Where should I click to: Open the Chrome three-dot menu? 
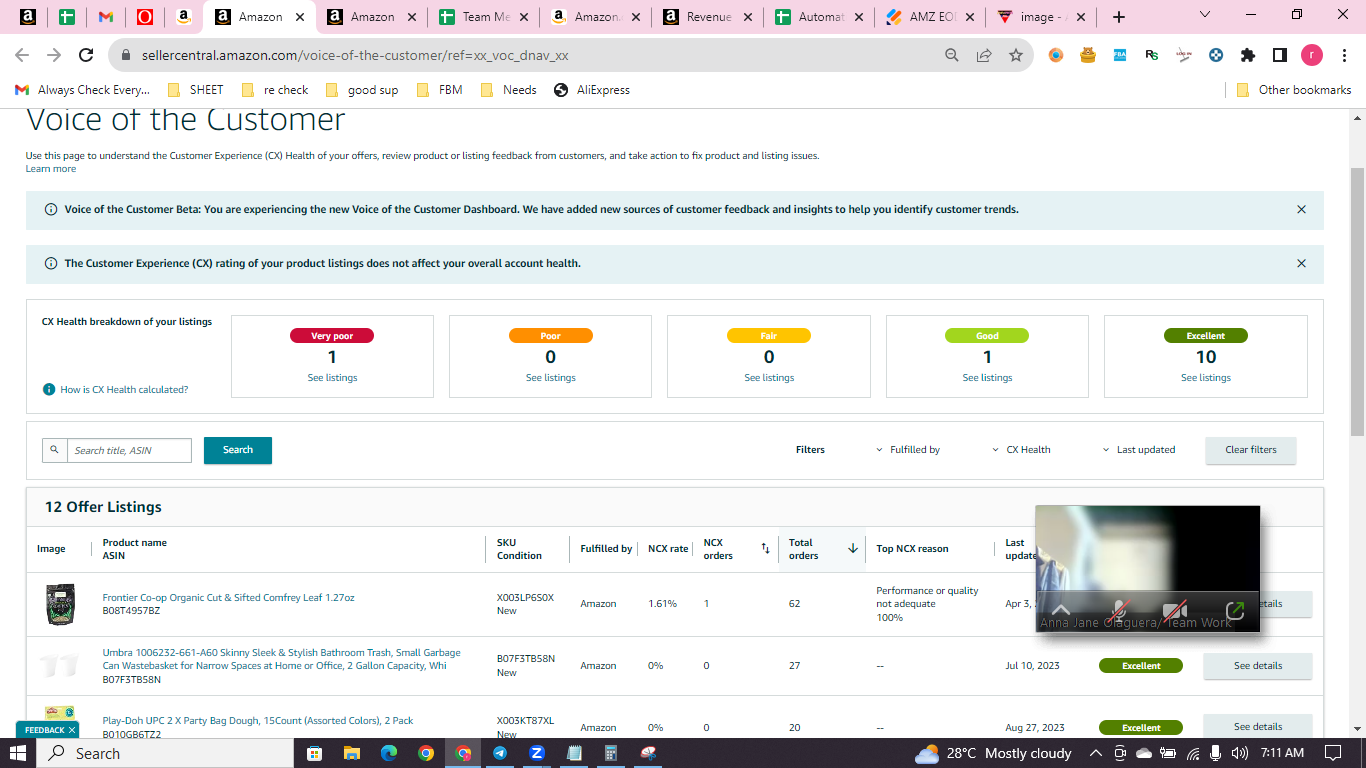(x=1343, y=55)
